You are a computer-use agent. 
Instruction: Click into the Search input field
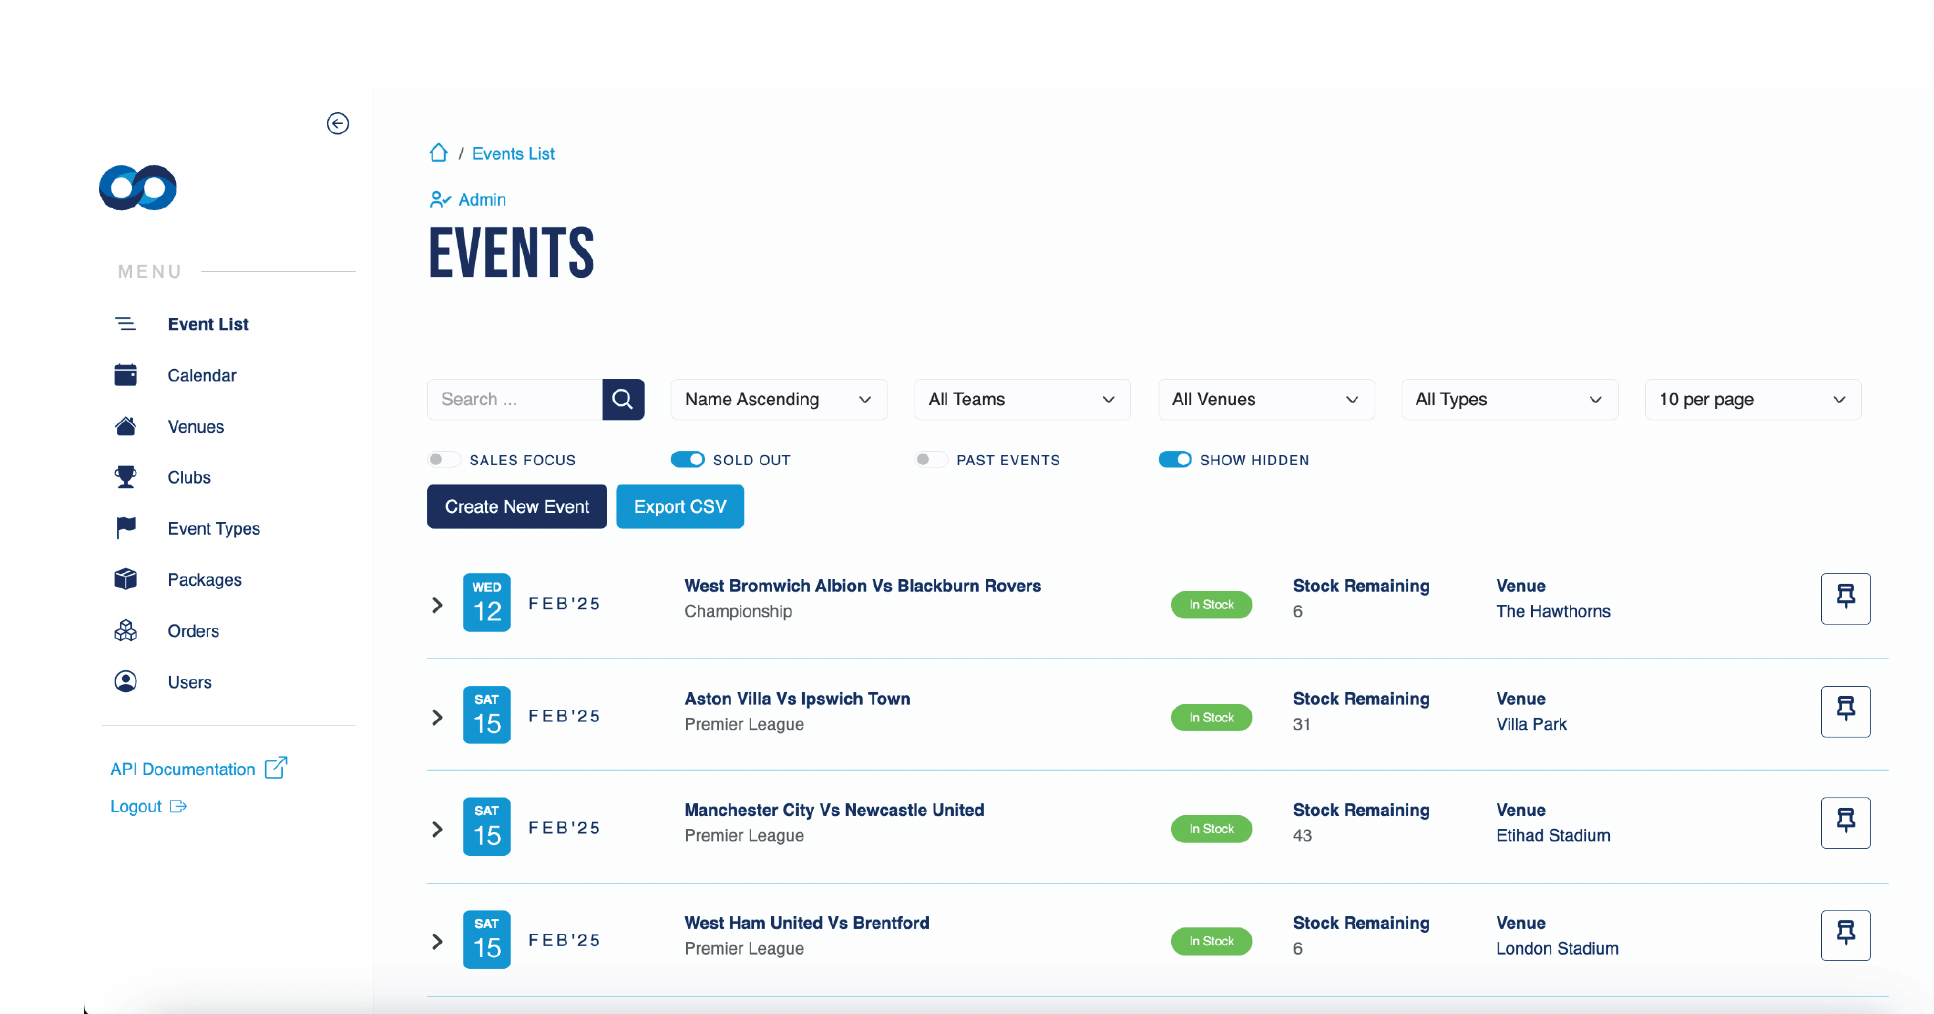[514, 400]
